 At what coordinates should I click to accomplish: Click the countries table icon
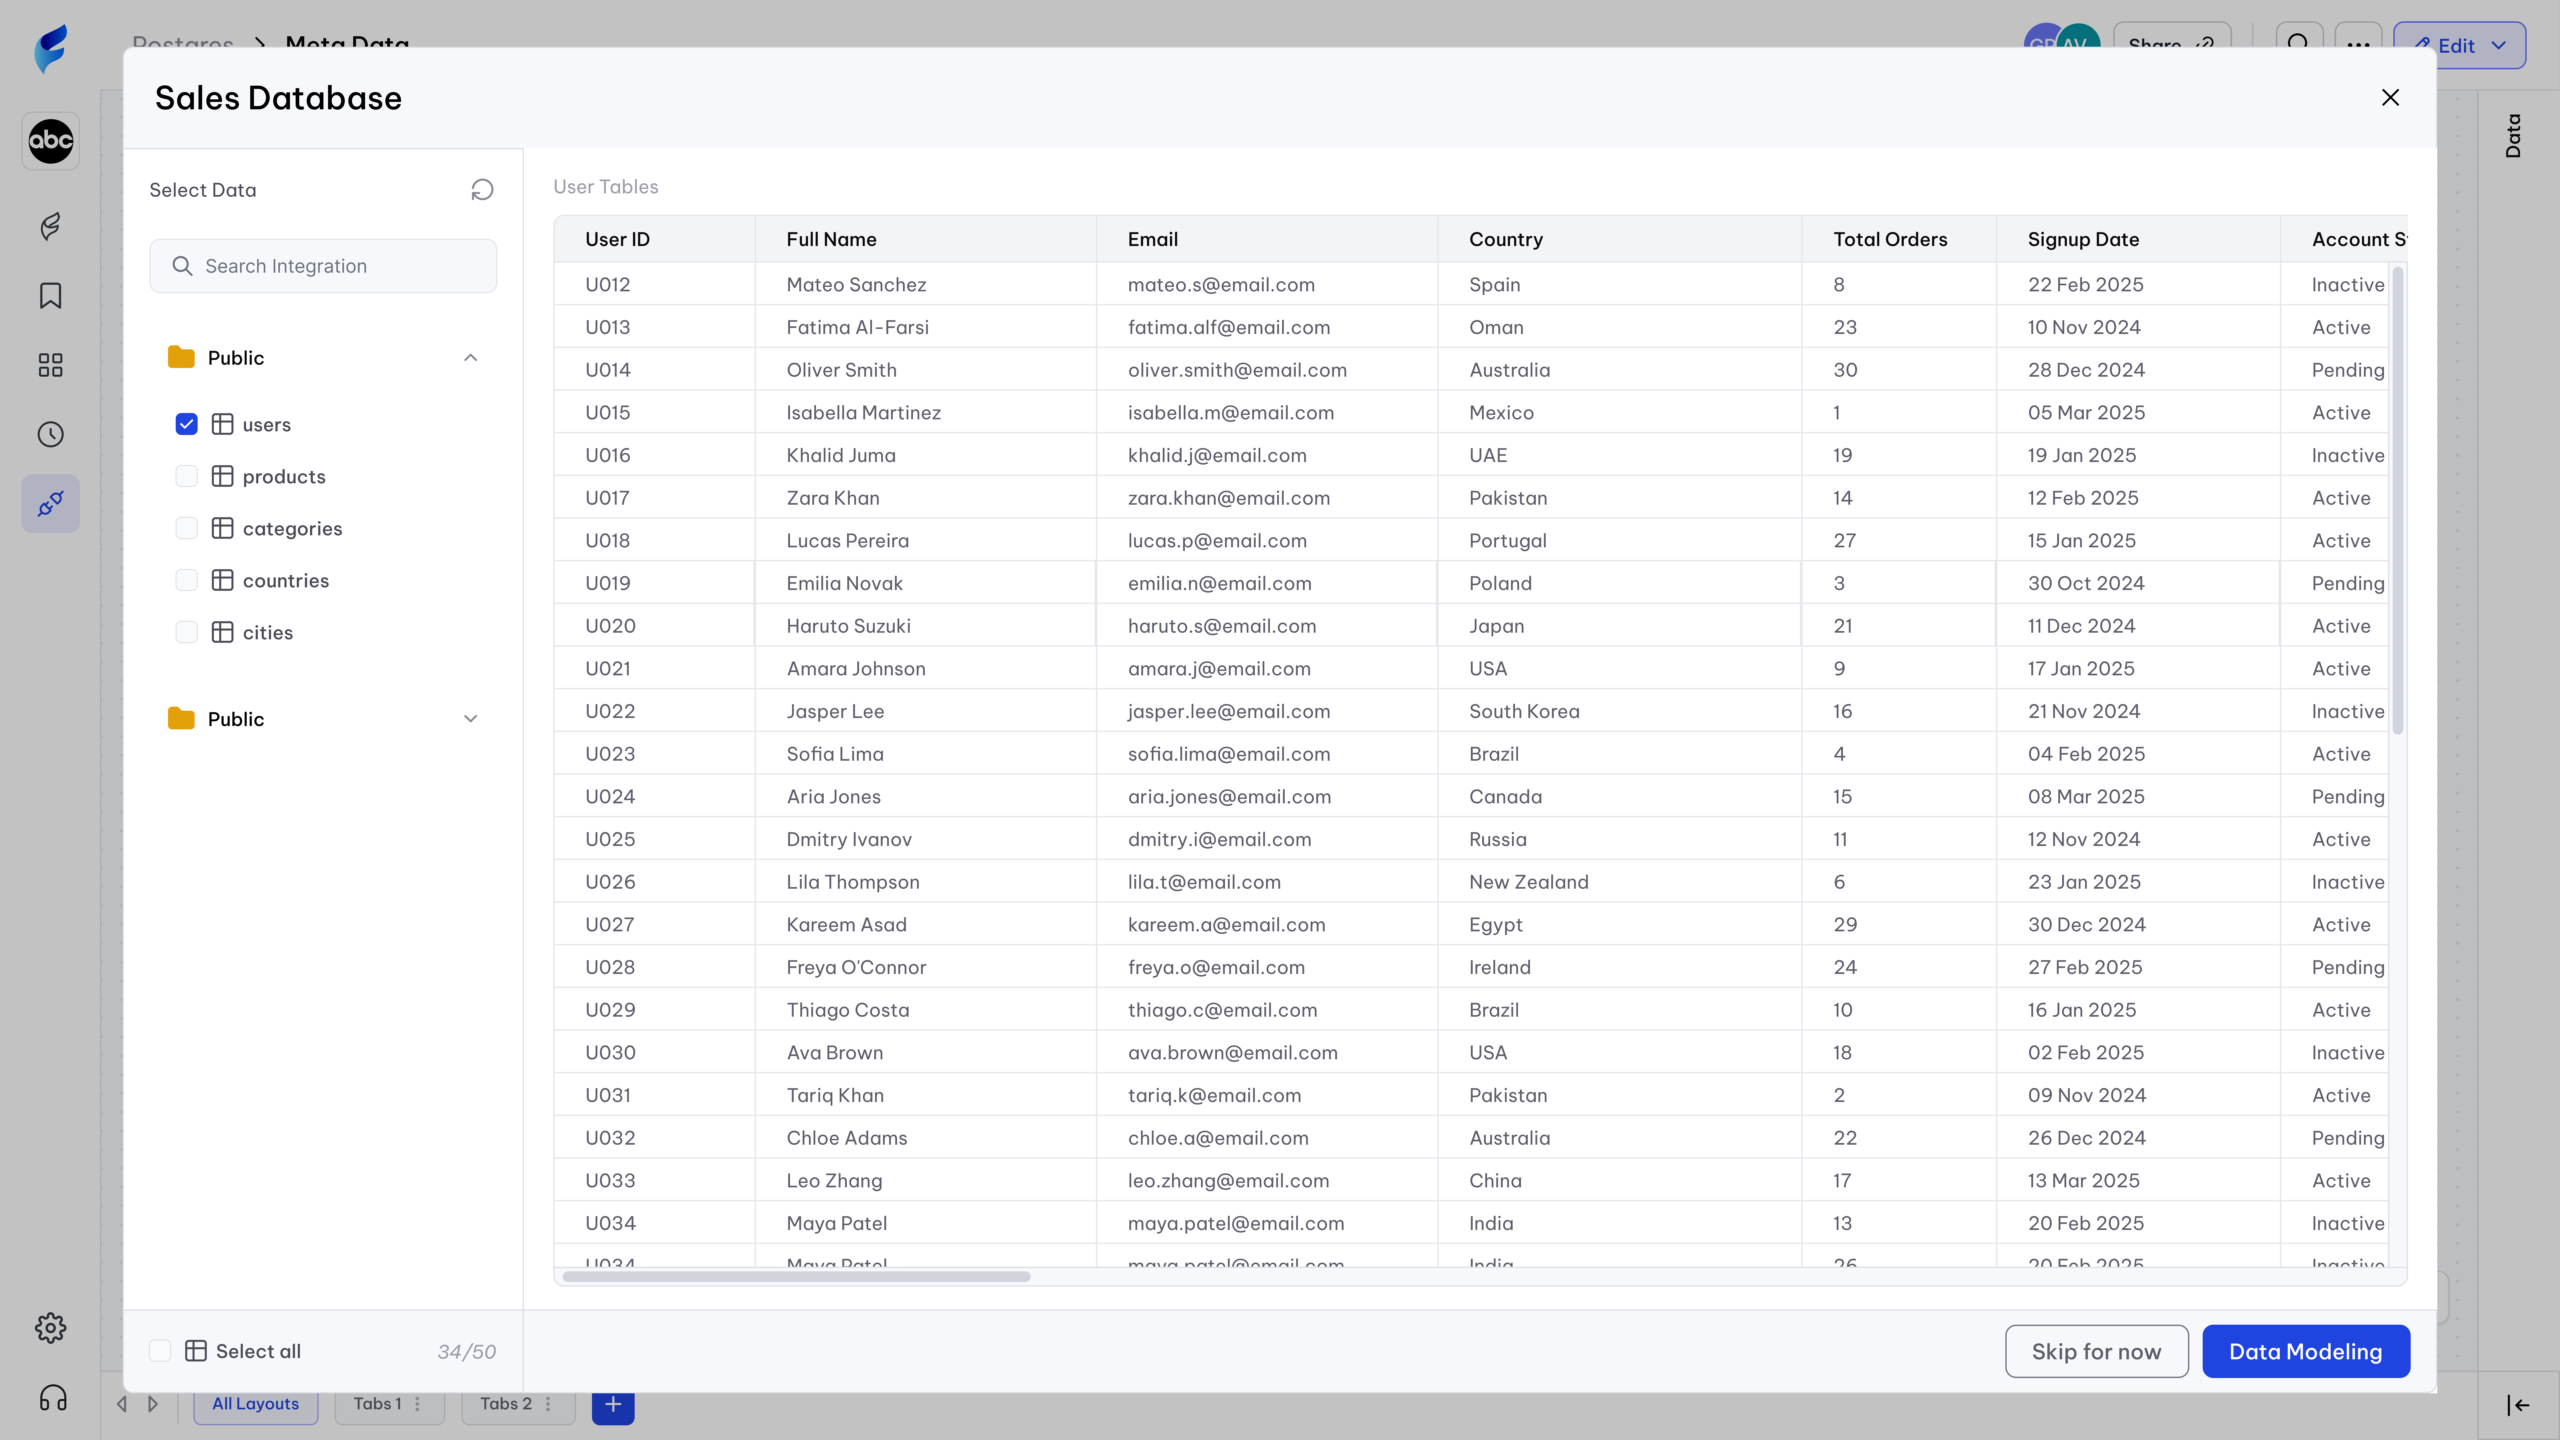point(222,580)
